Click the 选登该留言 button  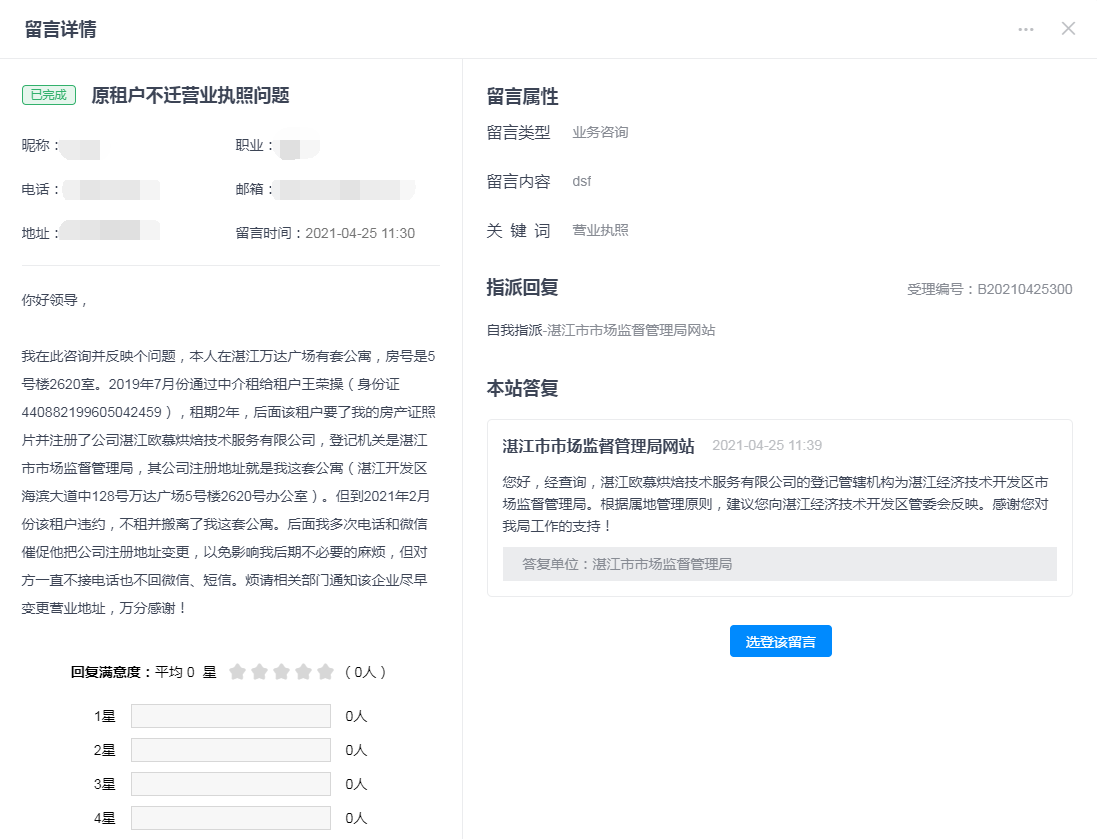780,642
